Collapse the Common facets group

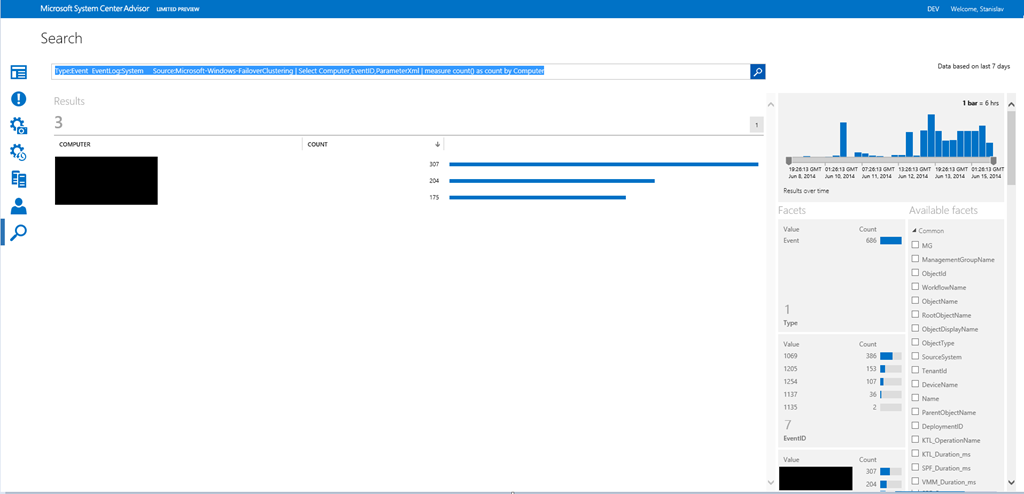coord(913,231)
